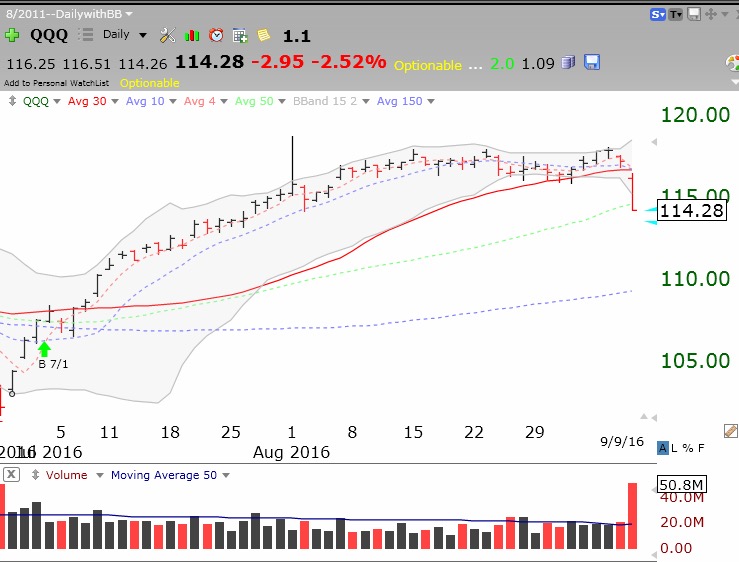Open the symbol list icon beside QQQ
Image resolution: width=739 pixels, height=562 pixels.
[86, 35]
